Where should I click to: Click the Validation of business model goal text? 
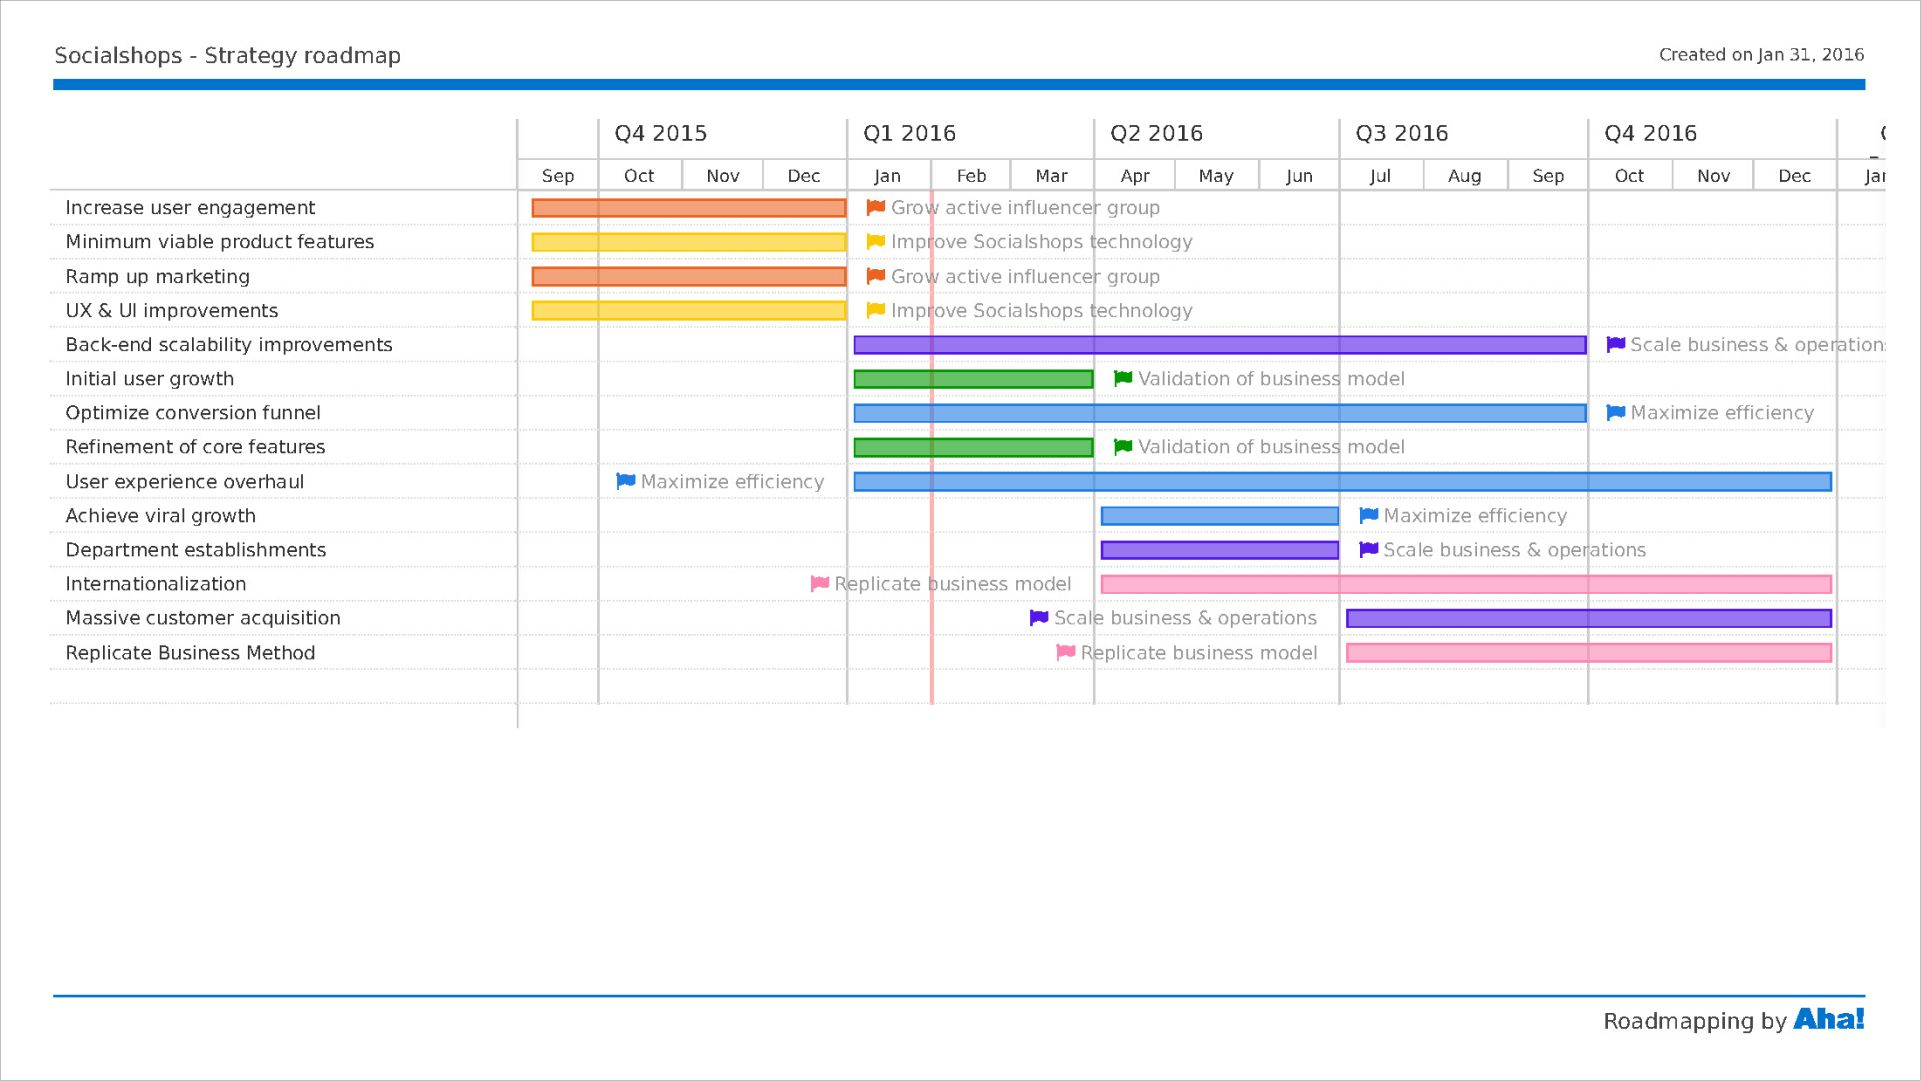click(1271, 379)
